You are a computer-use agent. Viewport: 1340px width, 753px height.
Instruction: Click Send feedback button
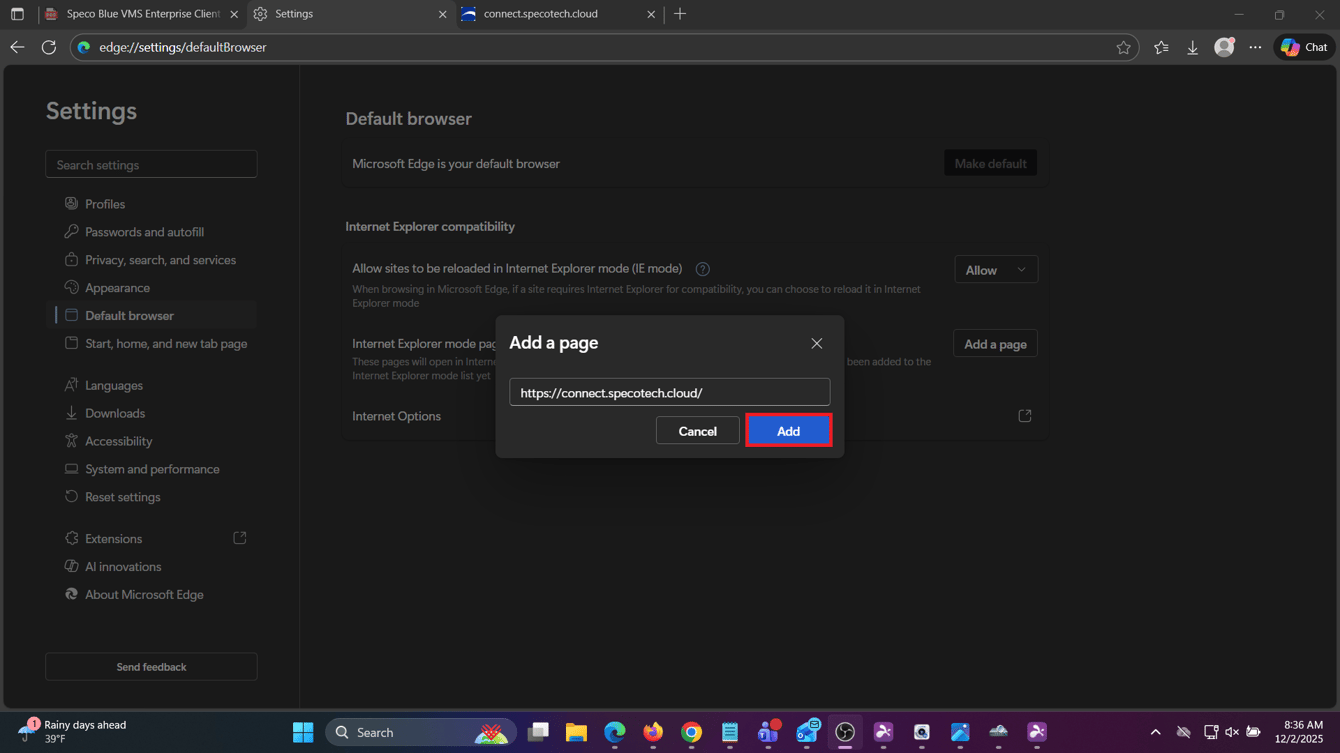pyautogui.click(x=151, y=667)
